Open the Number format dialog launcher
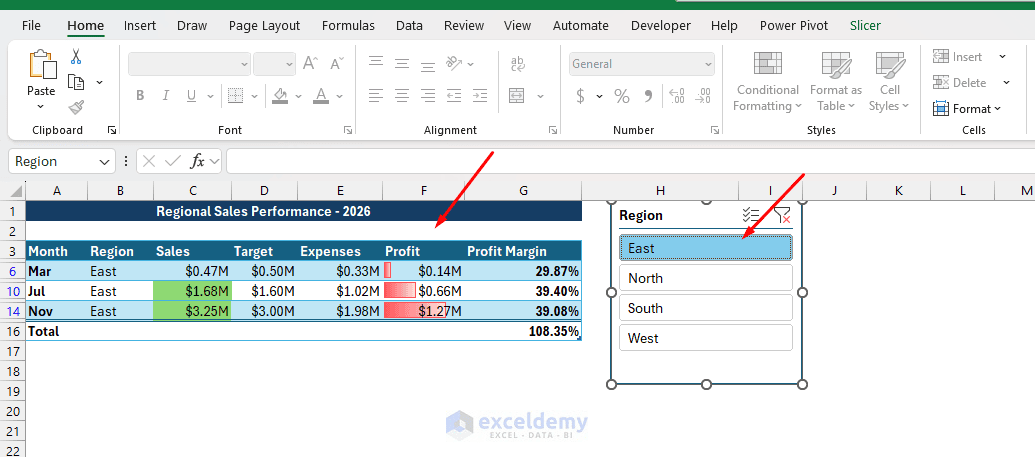 [x=715, y=130]
